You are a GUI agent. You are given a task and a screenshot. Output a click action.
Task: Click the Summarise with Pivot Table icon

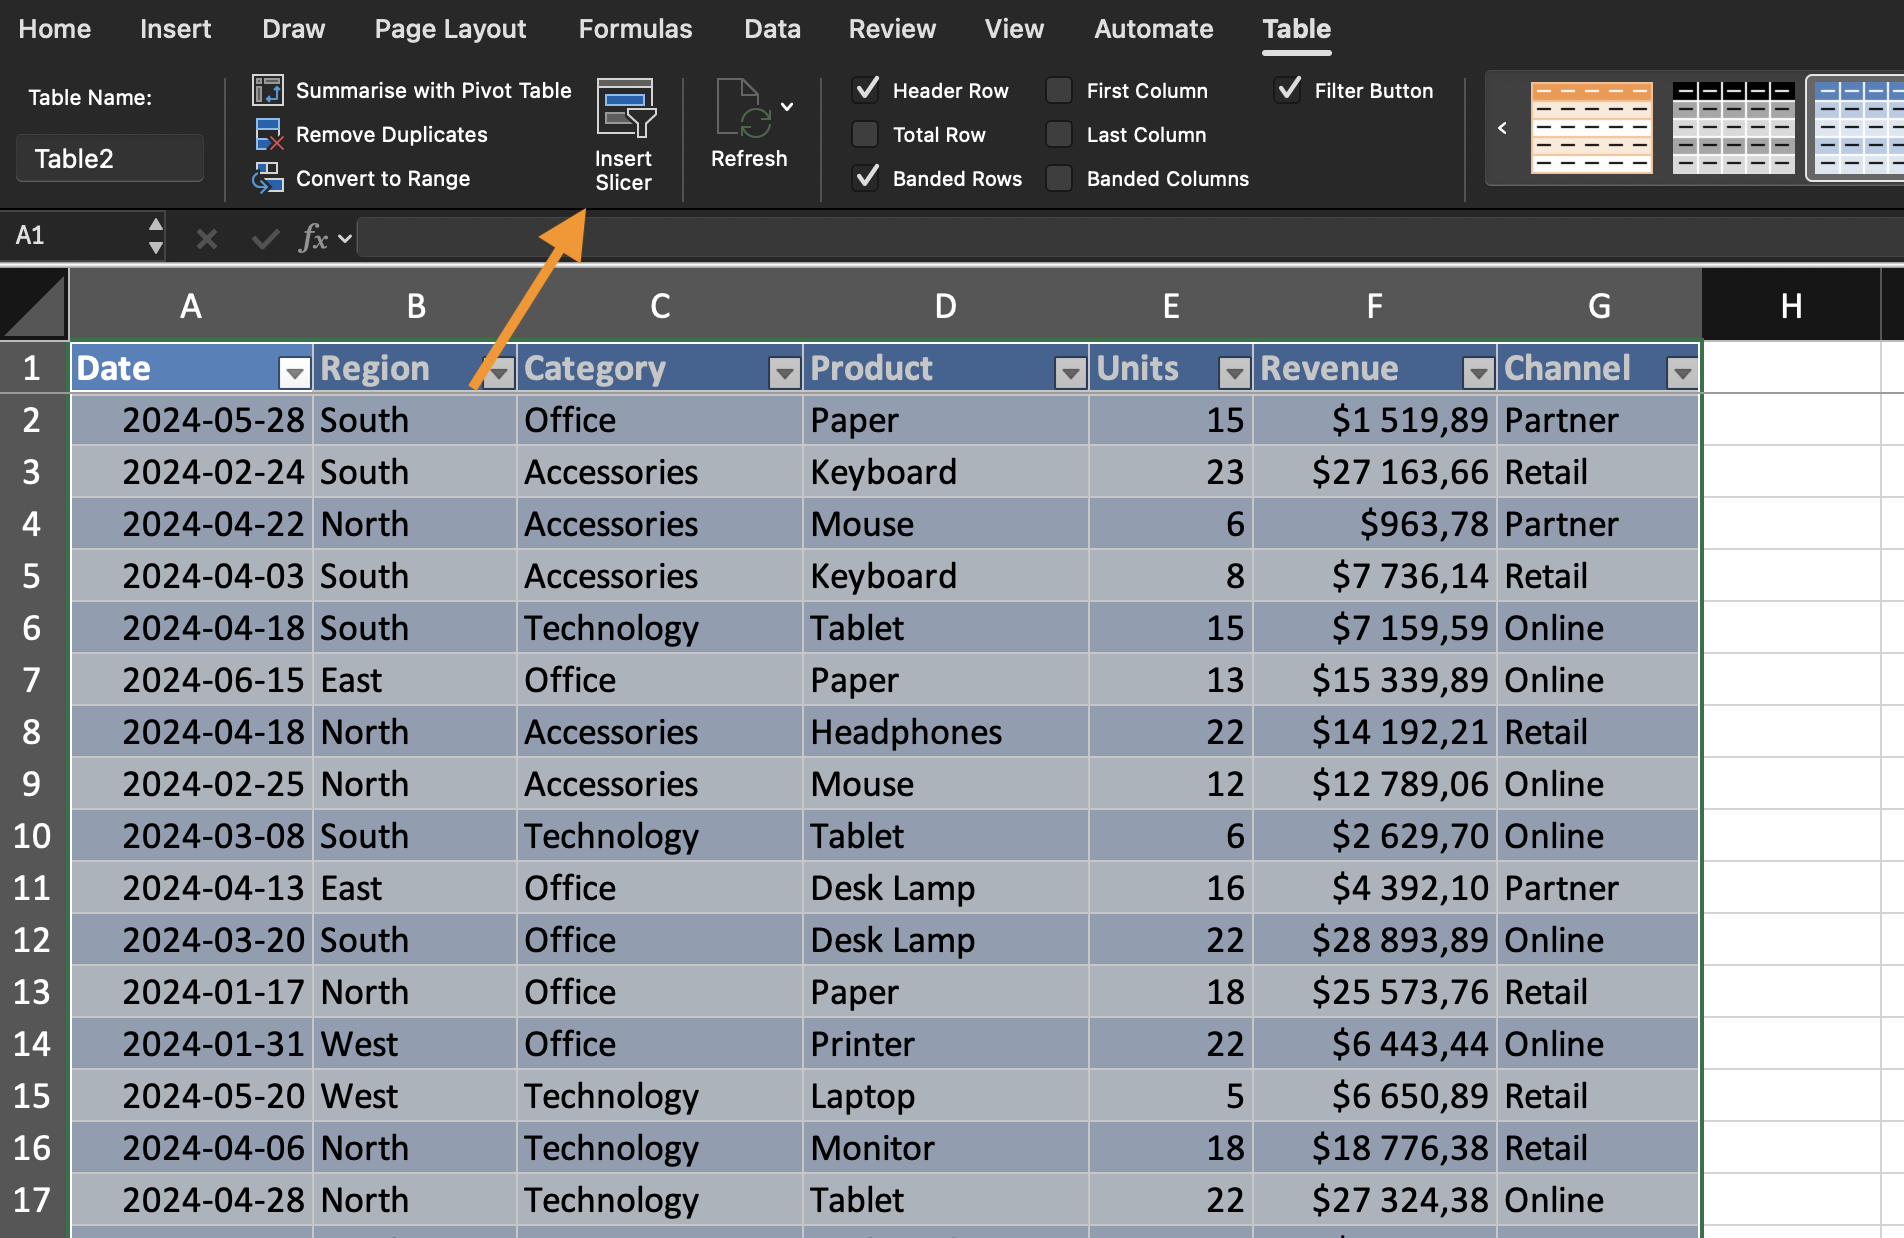(x=267, y=90)
